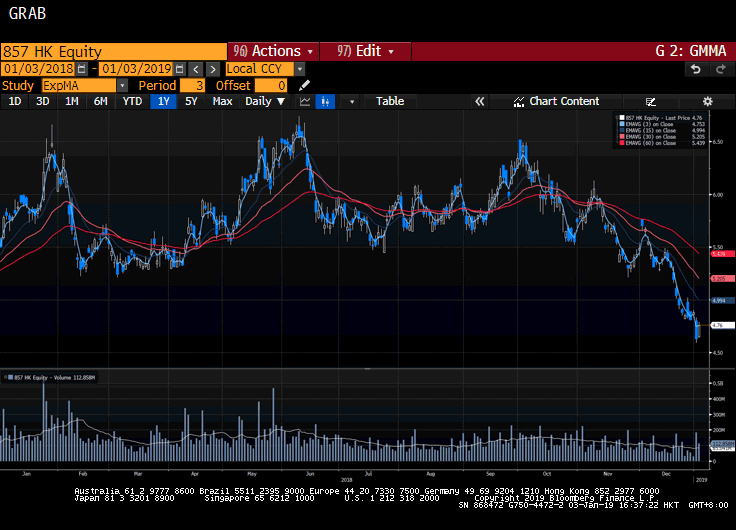The image size is (736, 530).
Task: Click the 5.439 red price axis tag
Action: (722, 254)
